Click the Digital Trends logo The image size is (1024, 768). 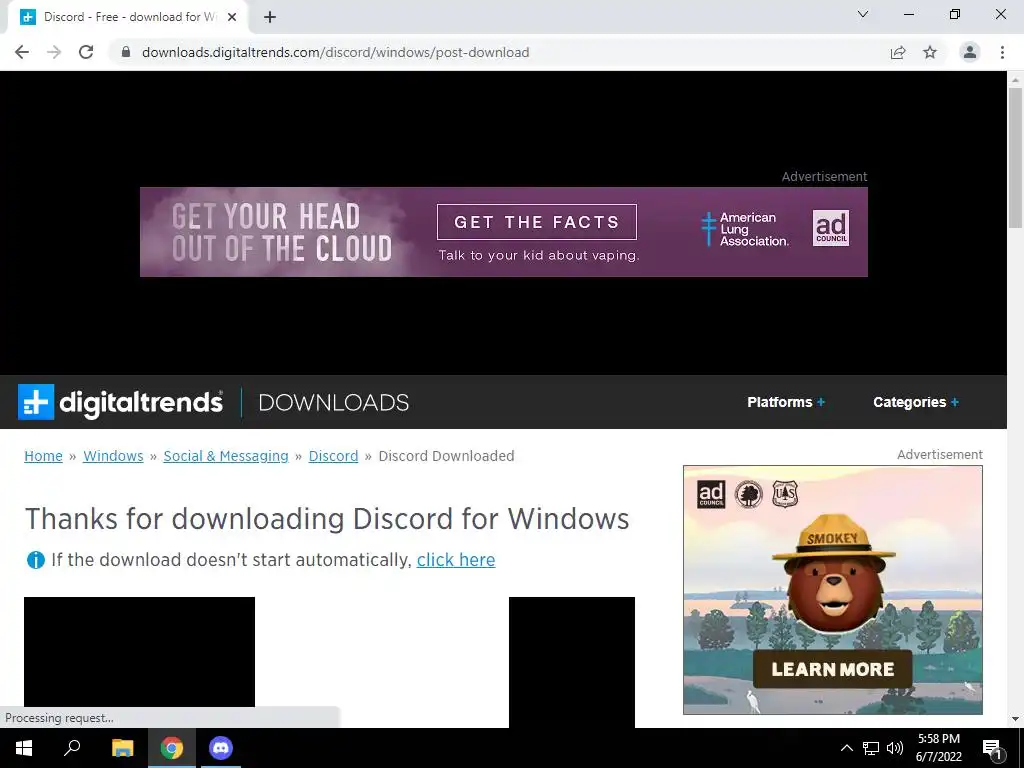[x=120, y=402]
